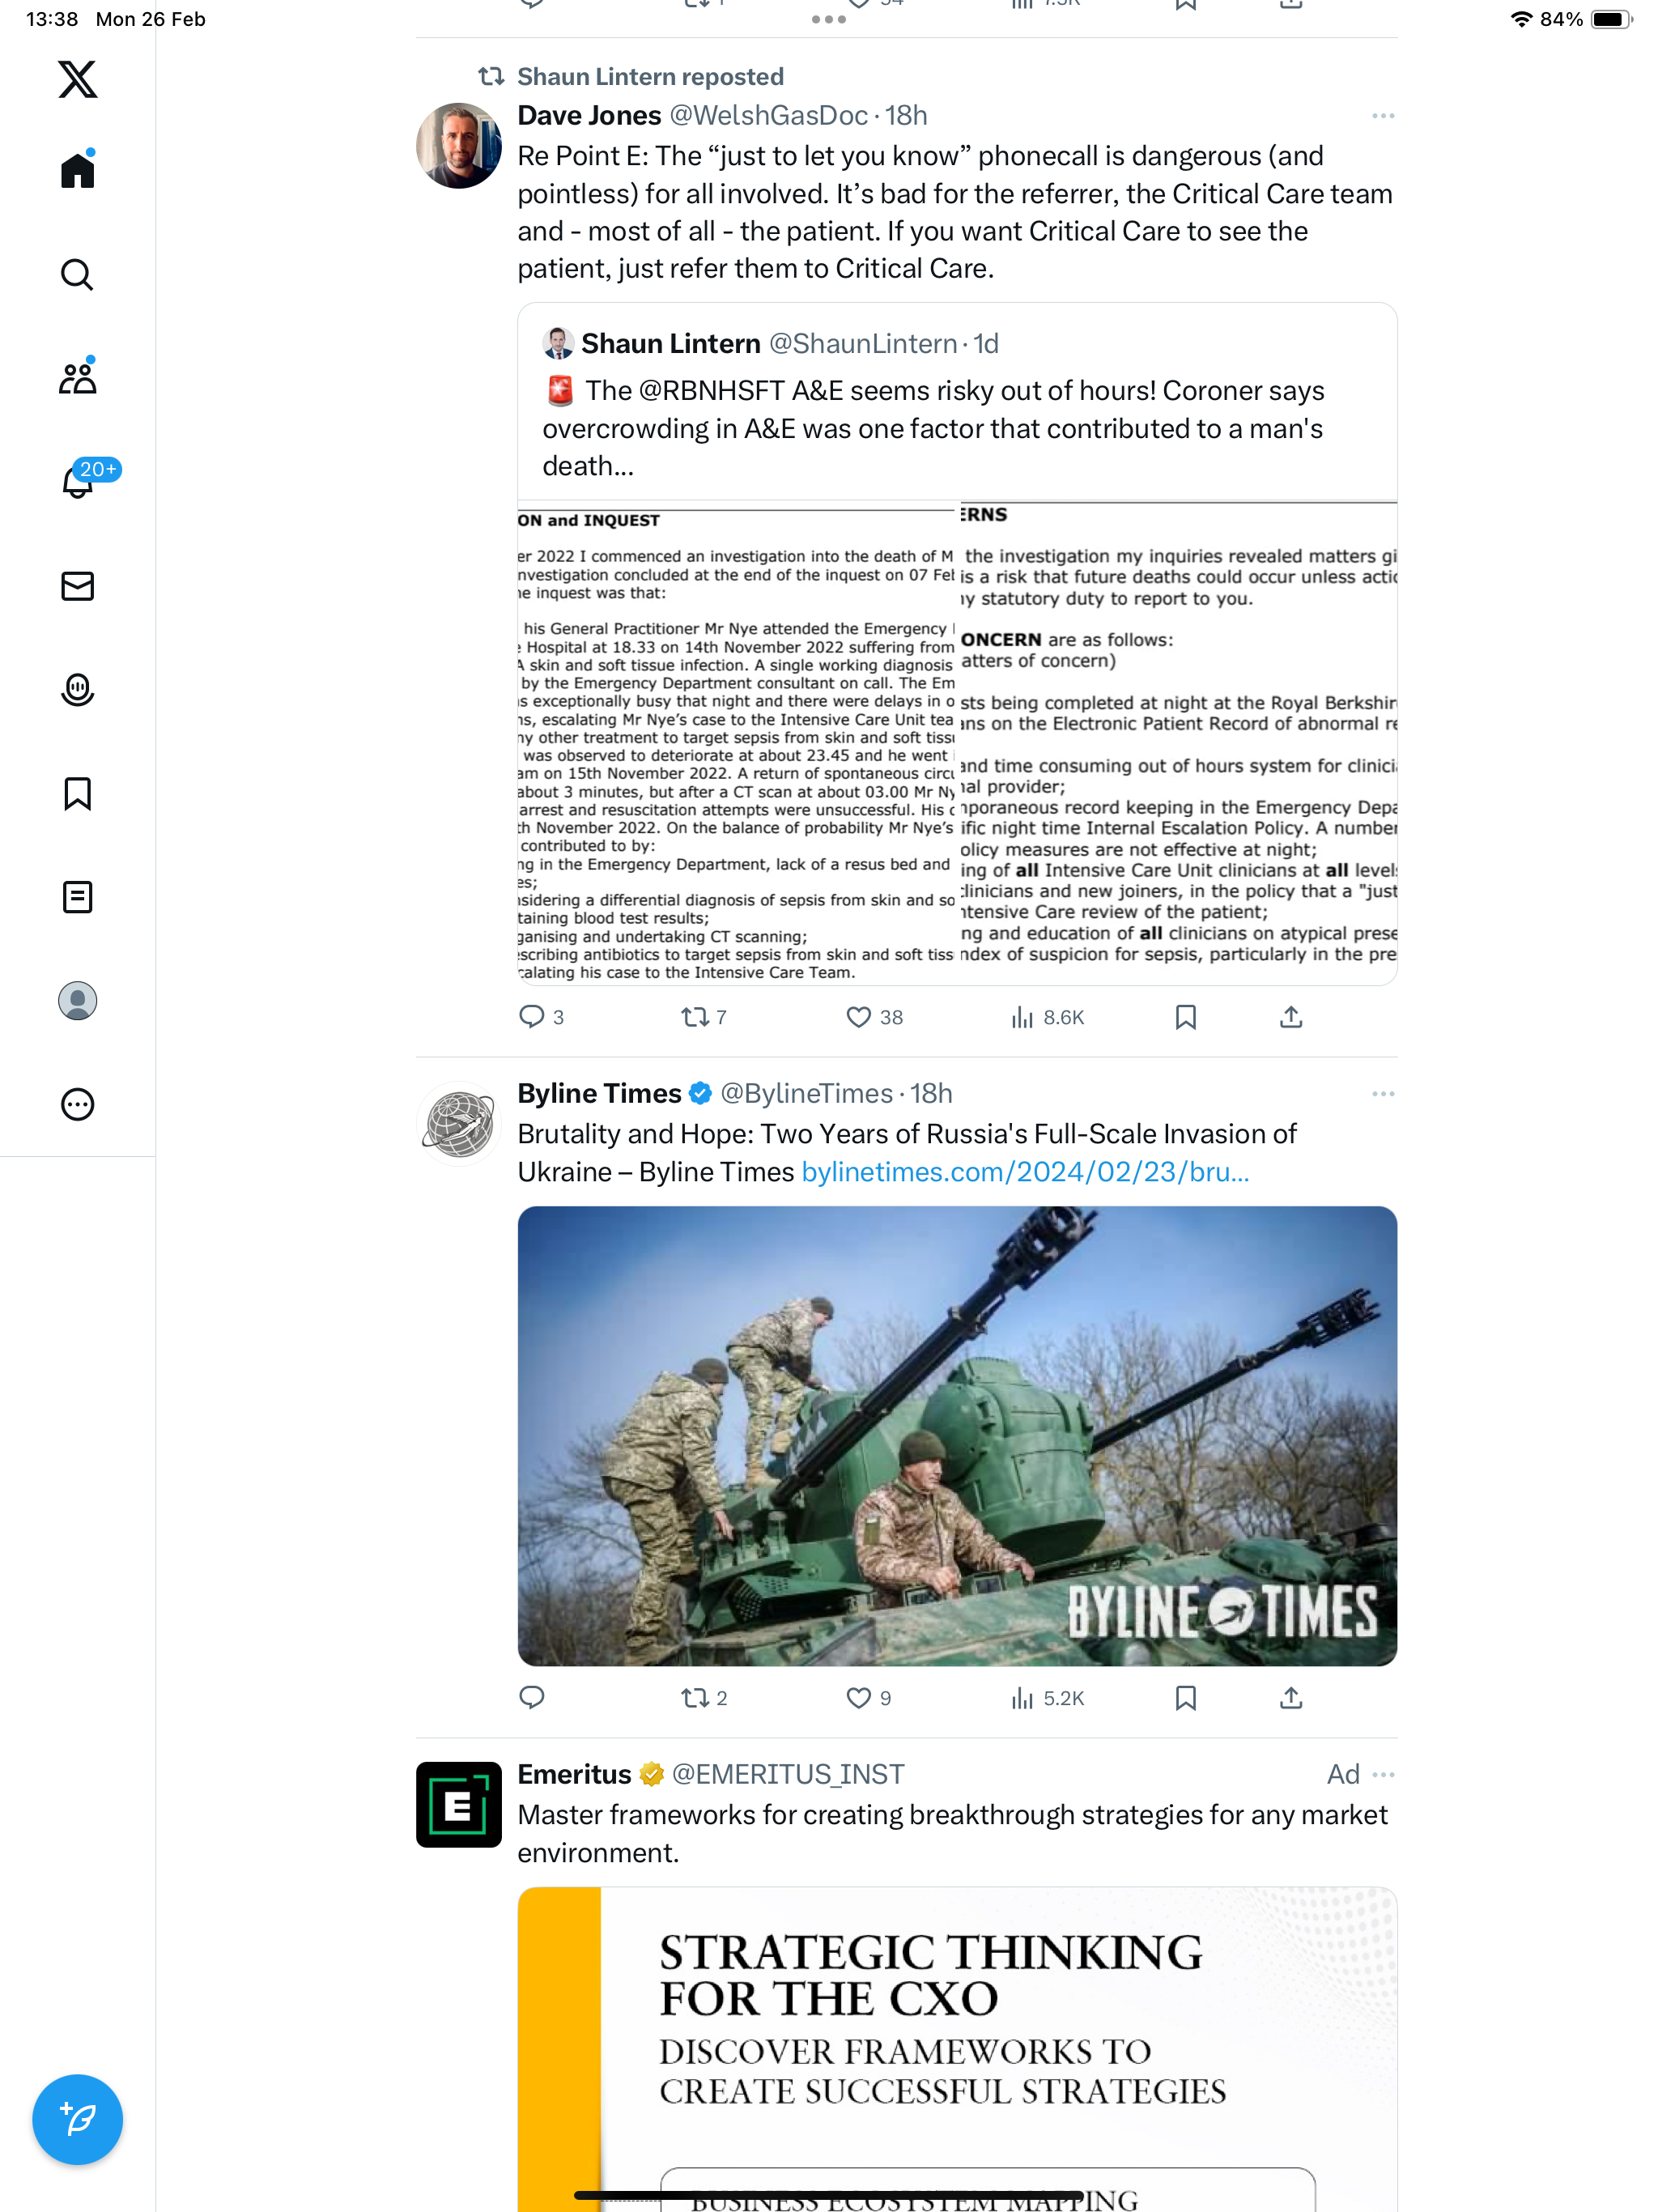Open Lists icon in sidebar
Viewport: 1658px width, 2212px height.
(x=77, y=897)
